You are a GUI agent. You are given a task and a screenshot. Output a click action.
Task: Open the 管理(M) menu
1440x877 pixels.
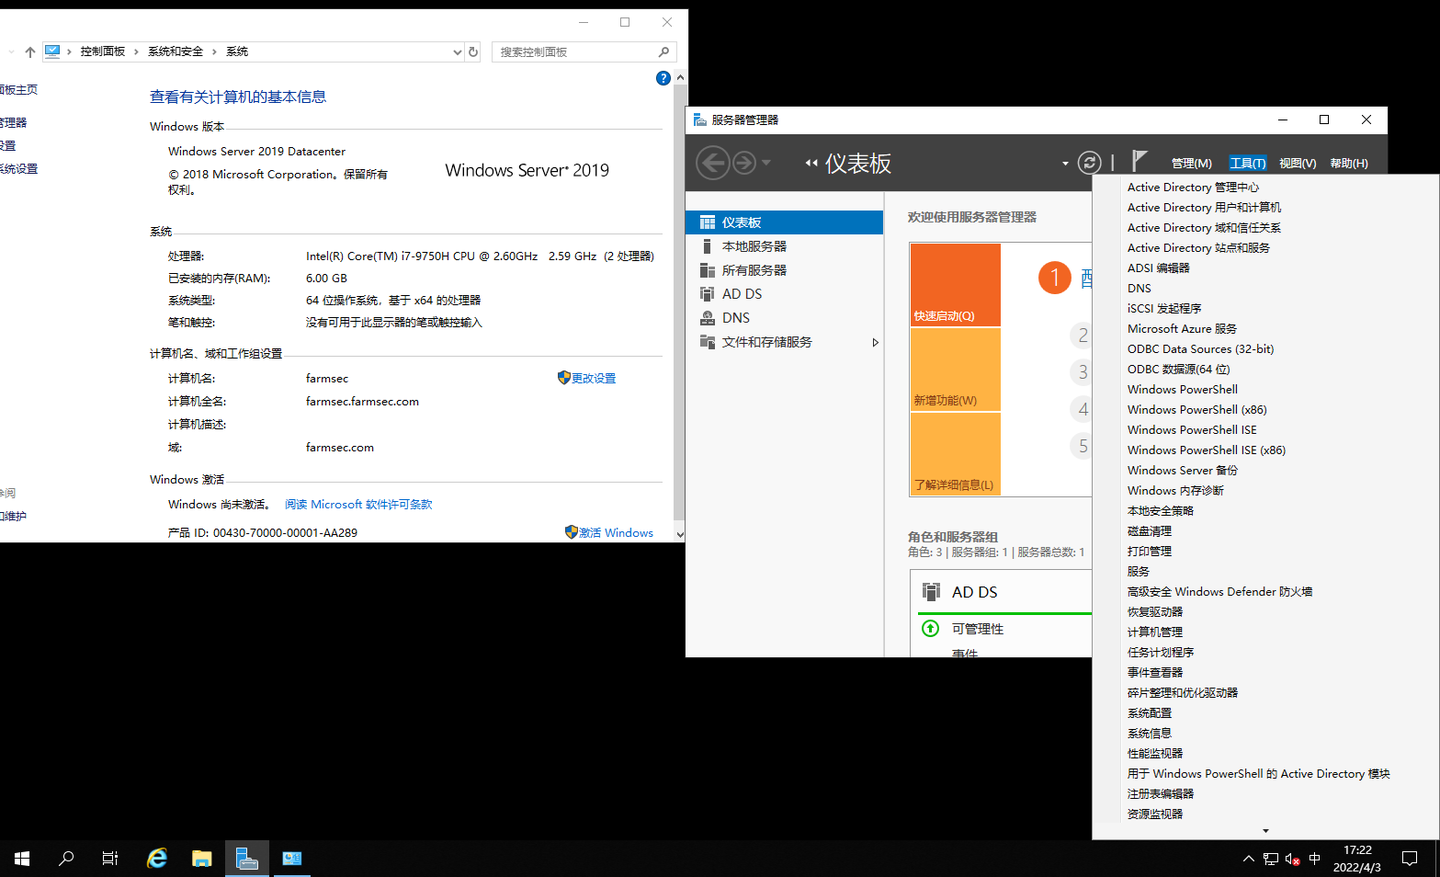[1191, 162]
